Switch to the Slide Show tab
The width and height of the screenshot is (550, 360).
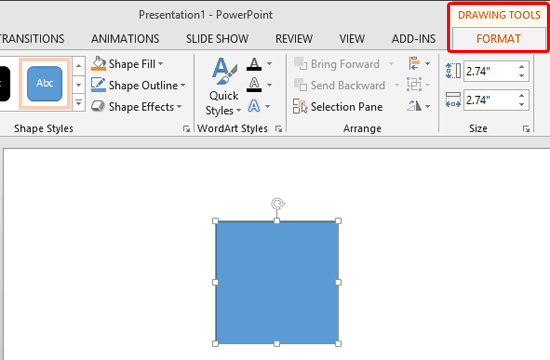tap(217, 39)
